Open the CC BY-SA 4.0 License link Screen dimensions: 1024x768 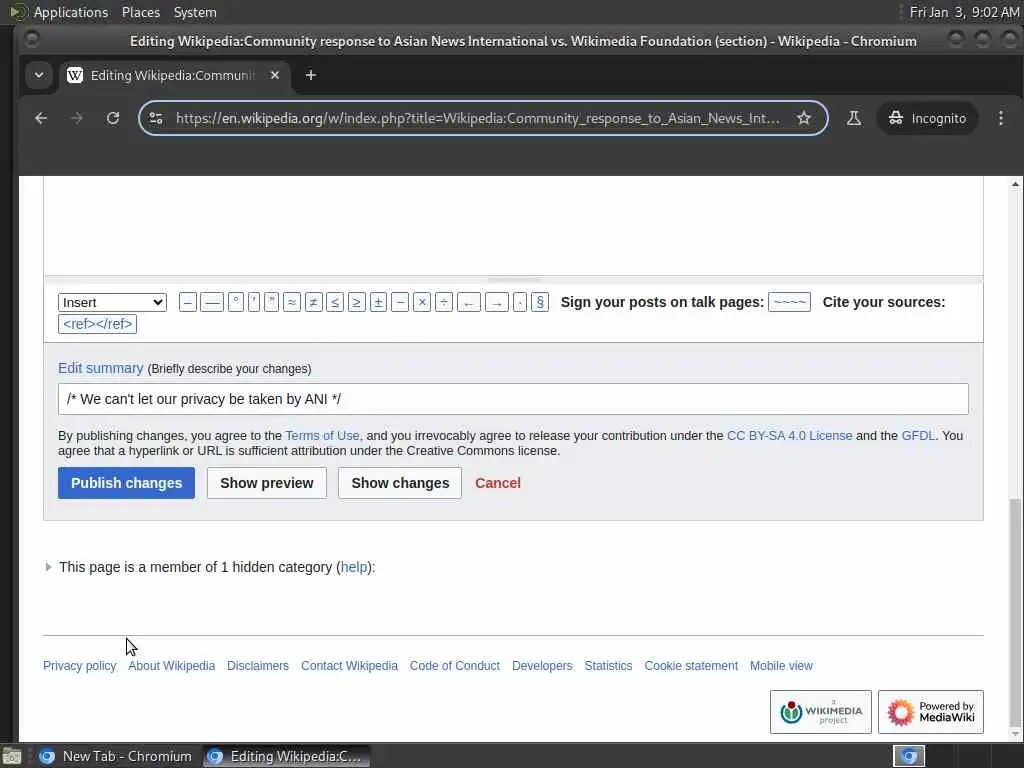tap(790, 436)
